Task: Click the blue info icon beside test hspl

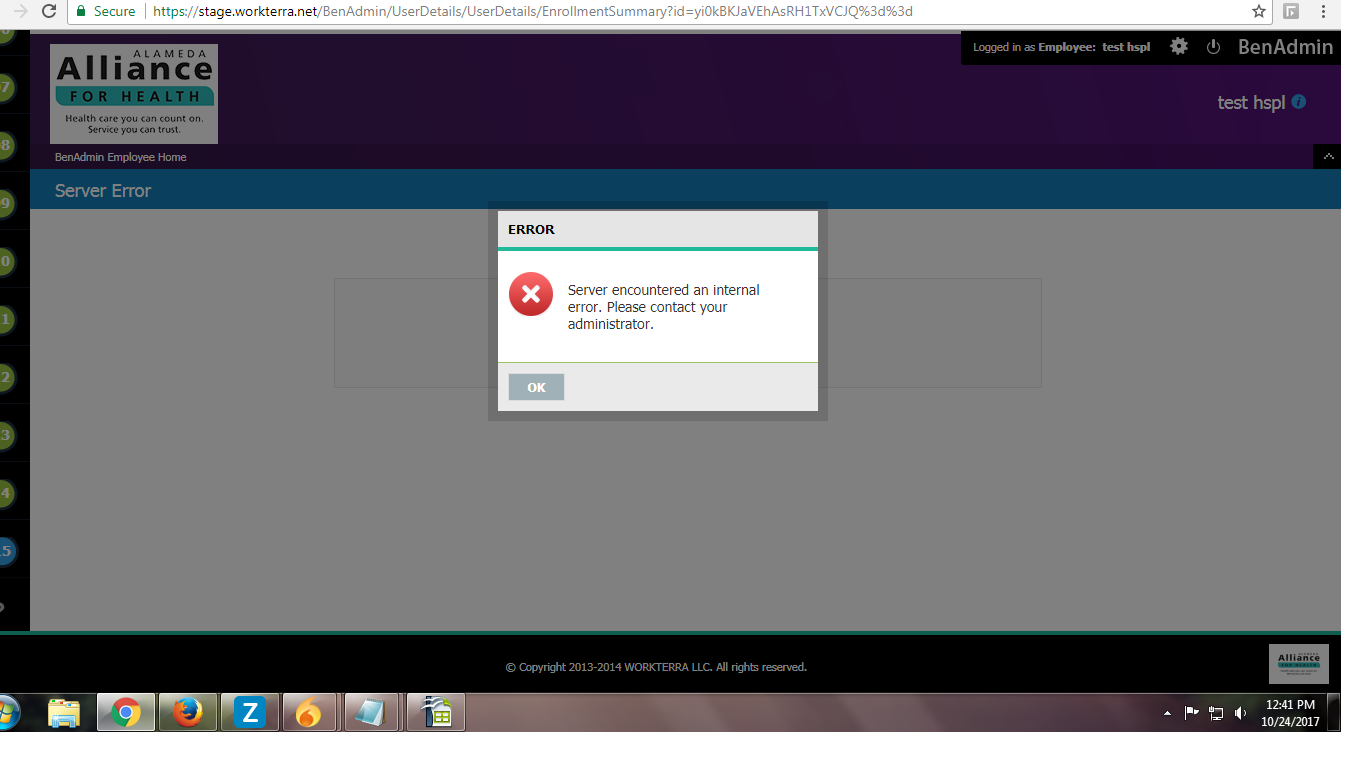Action: (1299, 102)
